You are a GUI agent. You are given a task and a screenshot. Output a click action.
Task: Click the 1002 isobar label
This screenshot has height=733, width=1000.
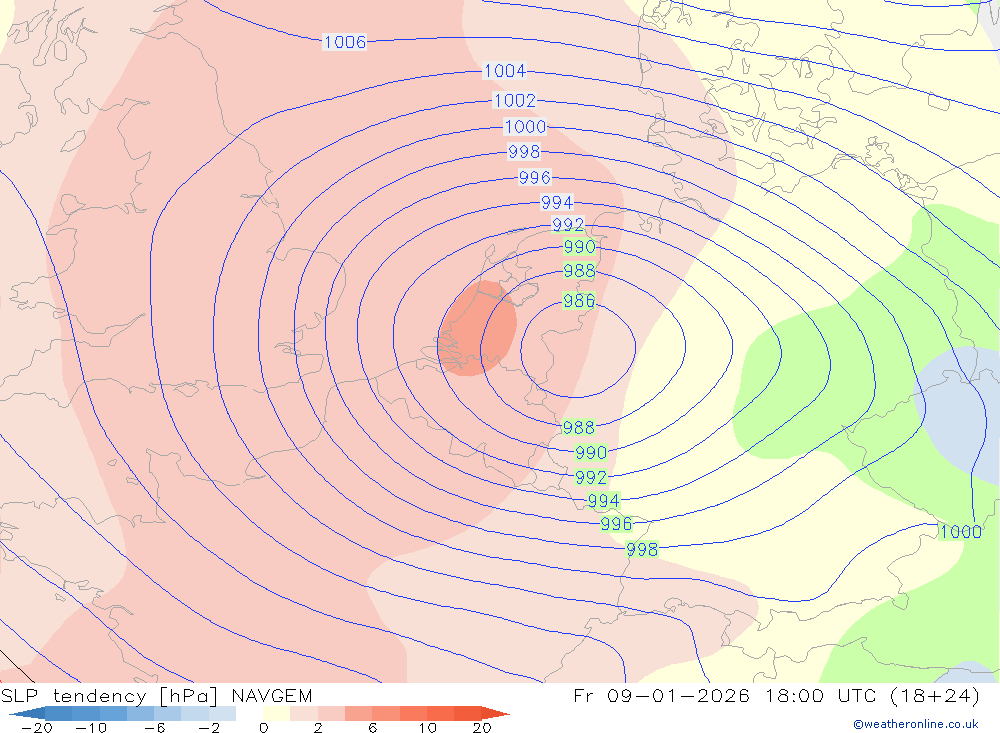pyautogui.click(x=515, y=100)
